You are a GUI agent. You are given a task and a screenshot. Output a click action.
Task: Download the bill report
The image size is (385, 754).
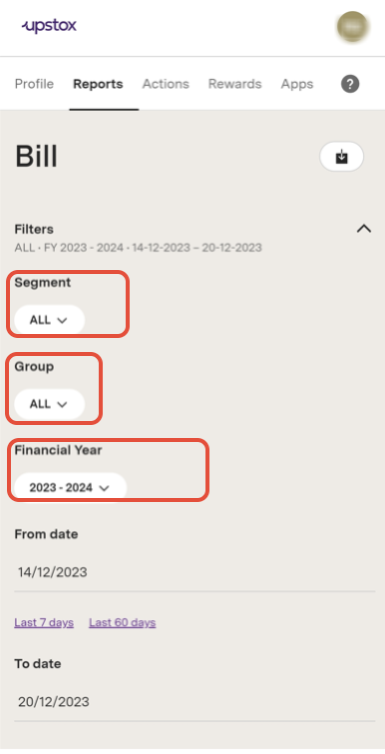(341, 157)
